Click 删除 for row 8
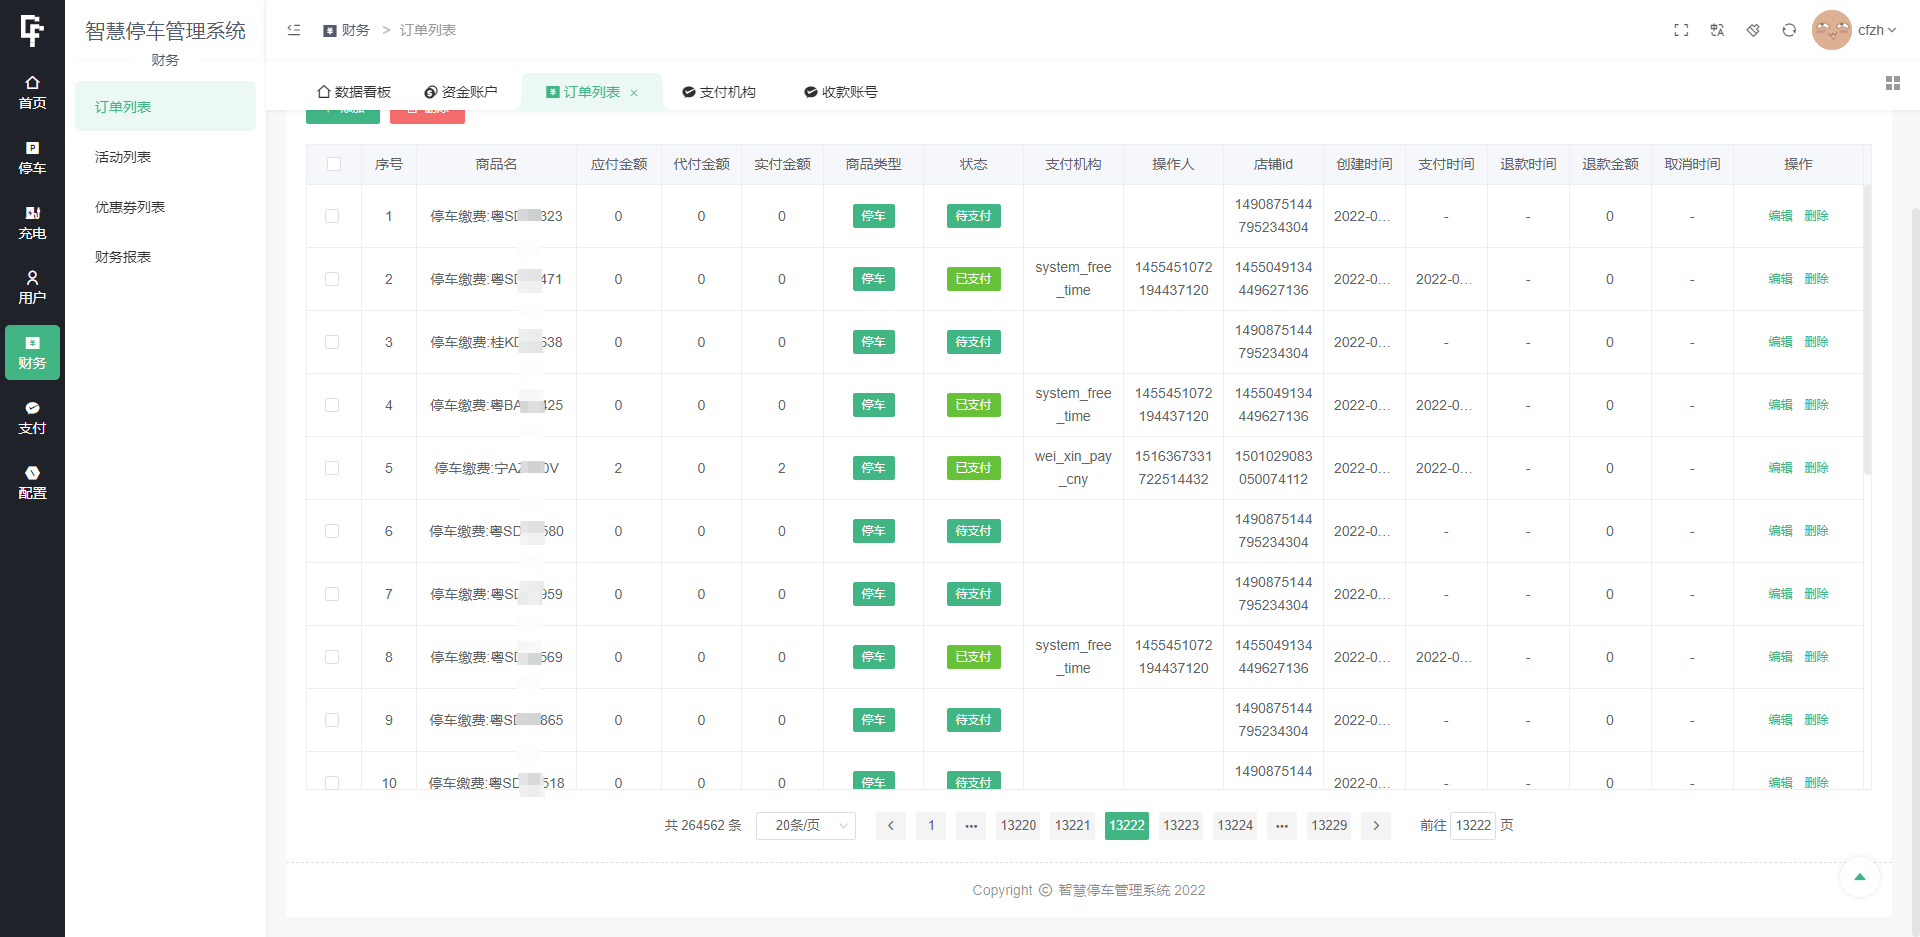Screen dimensions: 1920x937 (1816, 657)
